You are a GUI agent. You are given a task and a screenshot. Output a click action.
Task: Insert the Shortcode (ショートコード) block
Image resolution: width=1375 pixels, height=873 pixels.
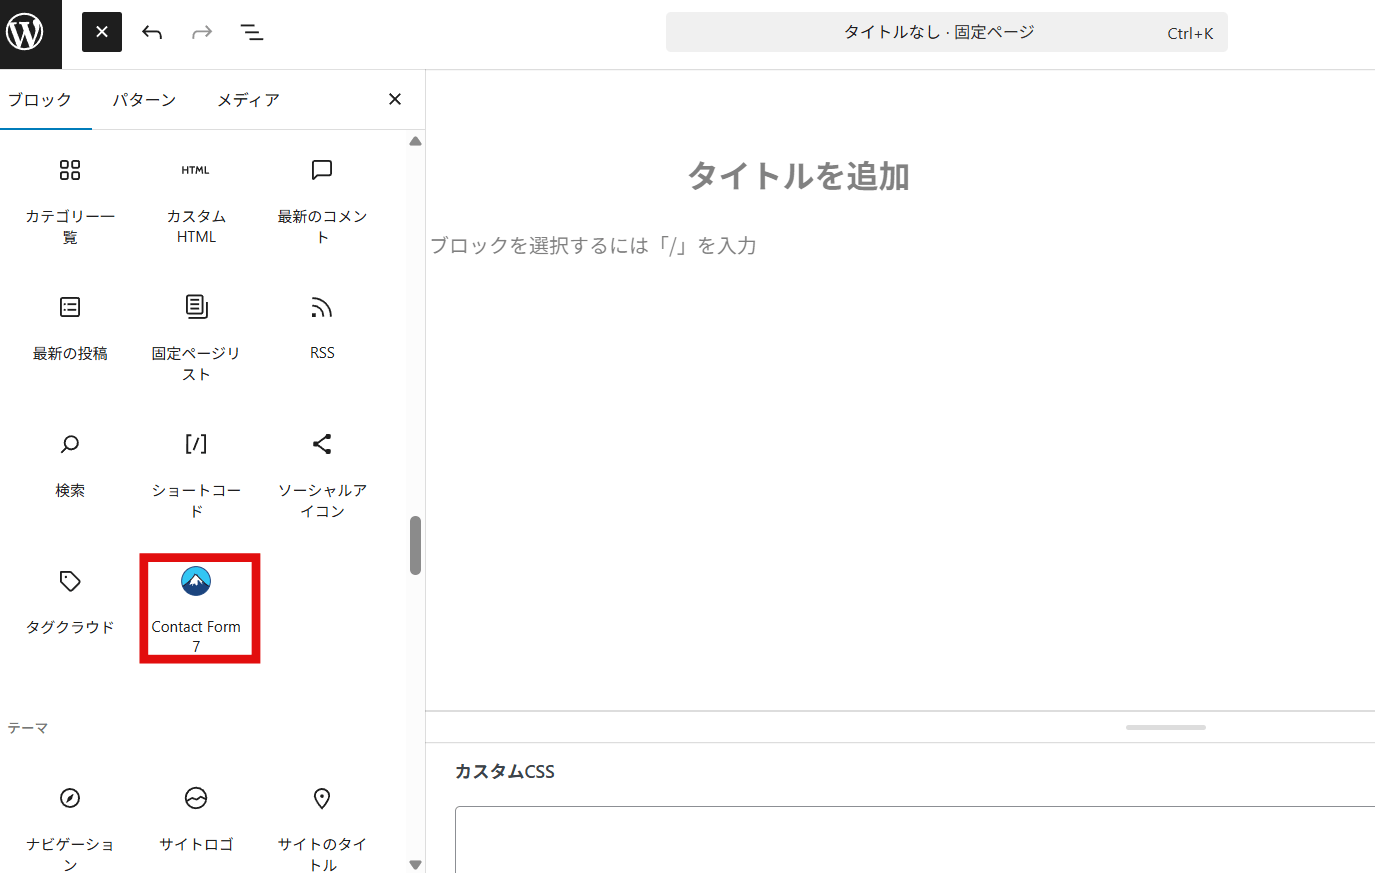click(196, 472)
